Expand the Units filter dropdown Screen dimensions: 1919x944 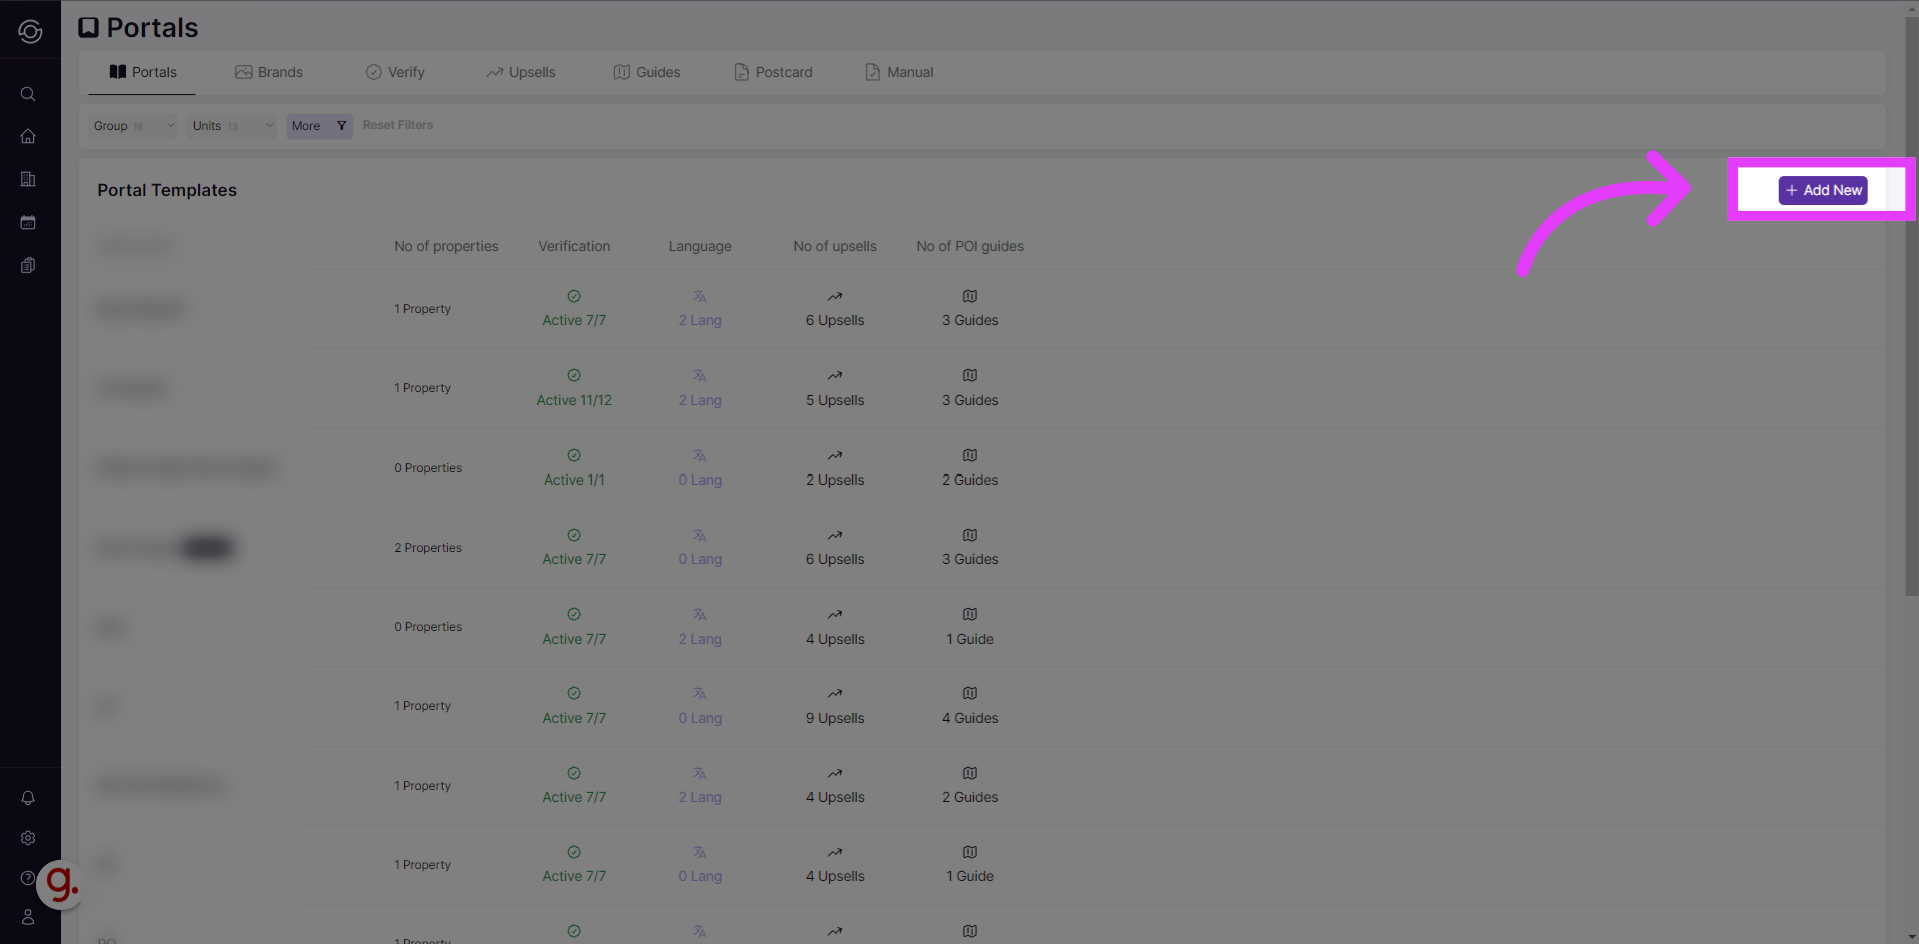(x=232, y=126)
